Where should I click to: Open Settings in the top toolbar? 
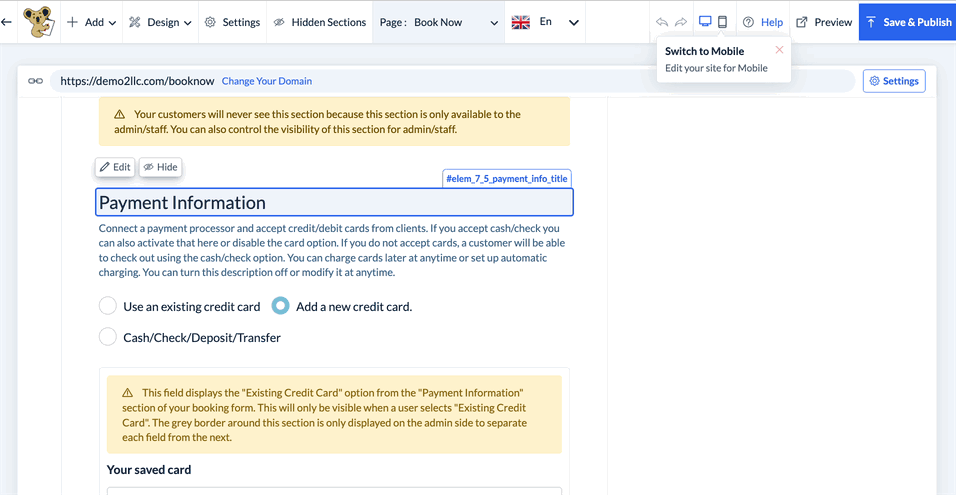(x=232, y=22)
